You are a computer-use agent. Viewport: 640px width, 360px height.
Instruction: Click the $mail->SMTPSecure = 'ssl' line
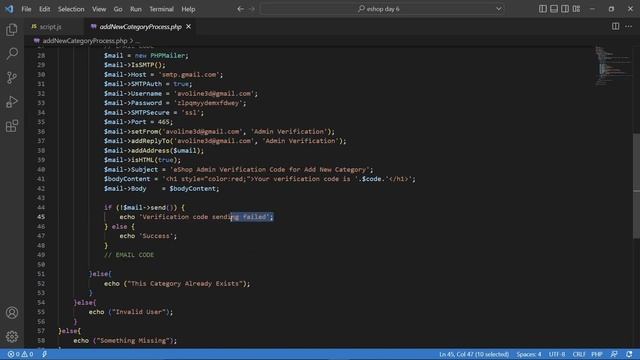[154, 113]
